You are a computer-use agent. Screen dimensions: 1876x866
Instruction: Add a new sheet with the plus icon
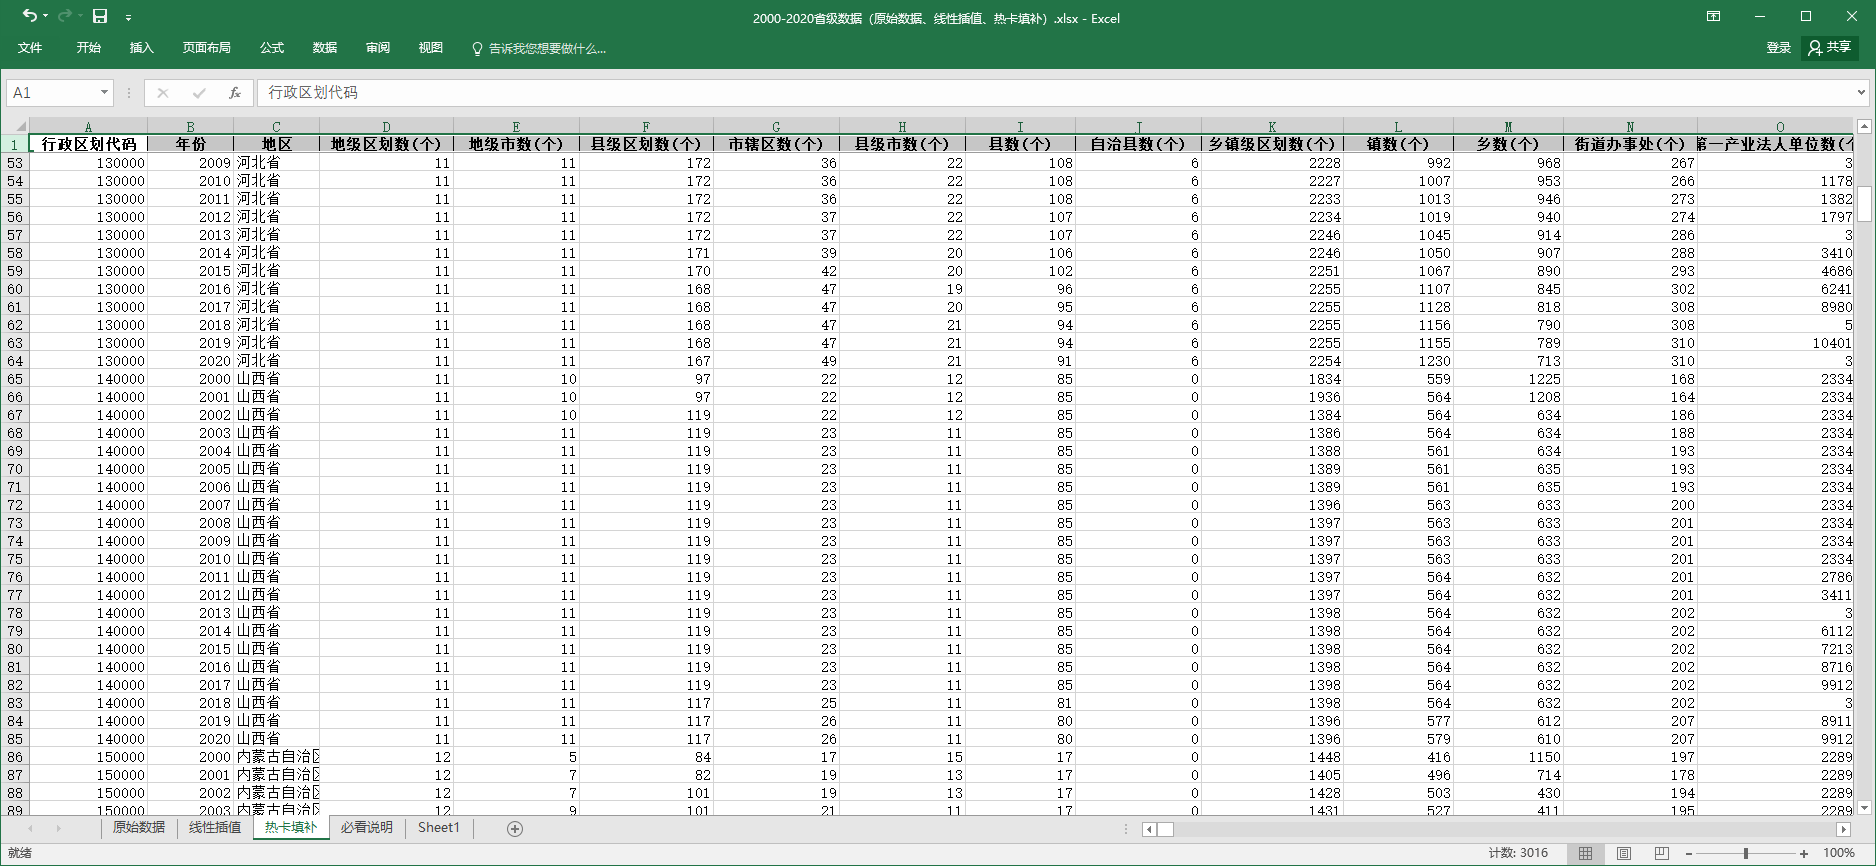[515, 829]
